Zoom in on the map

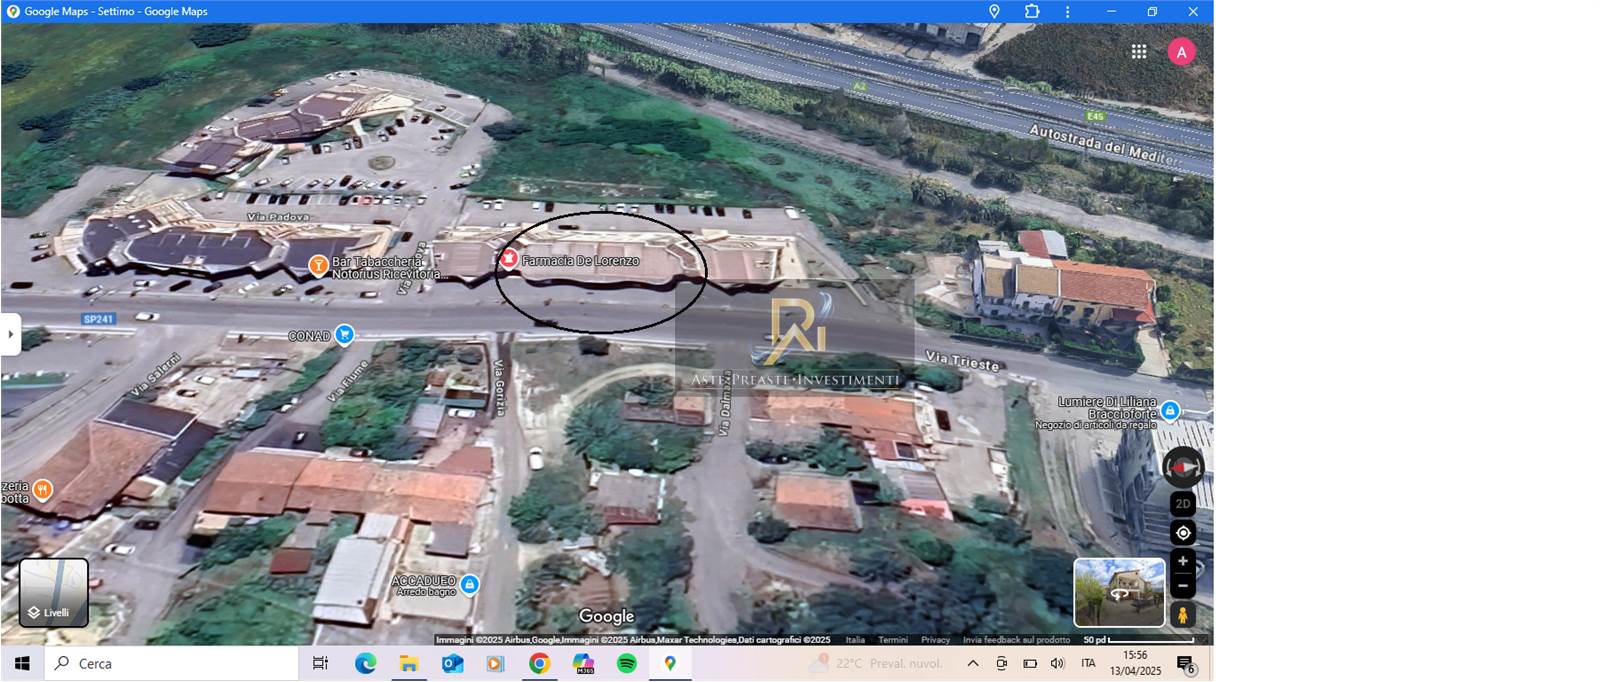pyautogui.click(x=1183, y=561)
